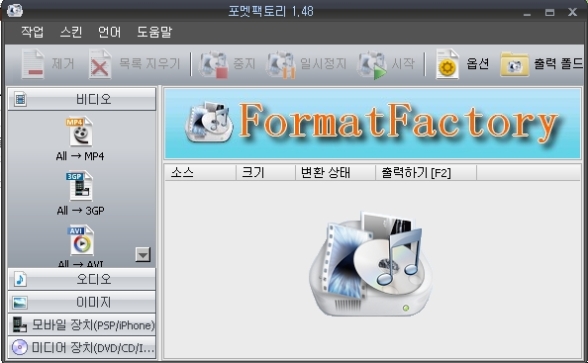The image size is (588, 363).
Task: Expand the 이미지 category header
Action: 82,302
